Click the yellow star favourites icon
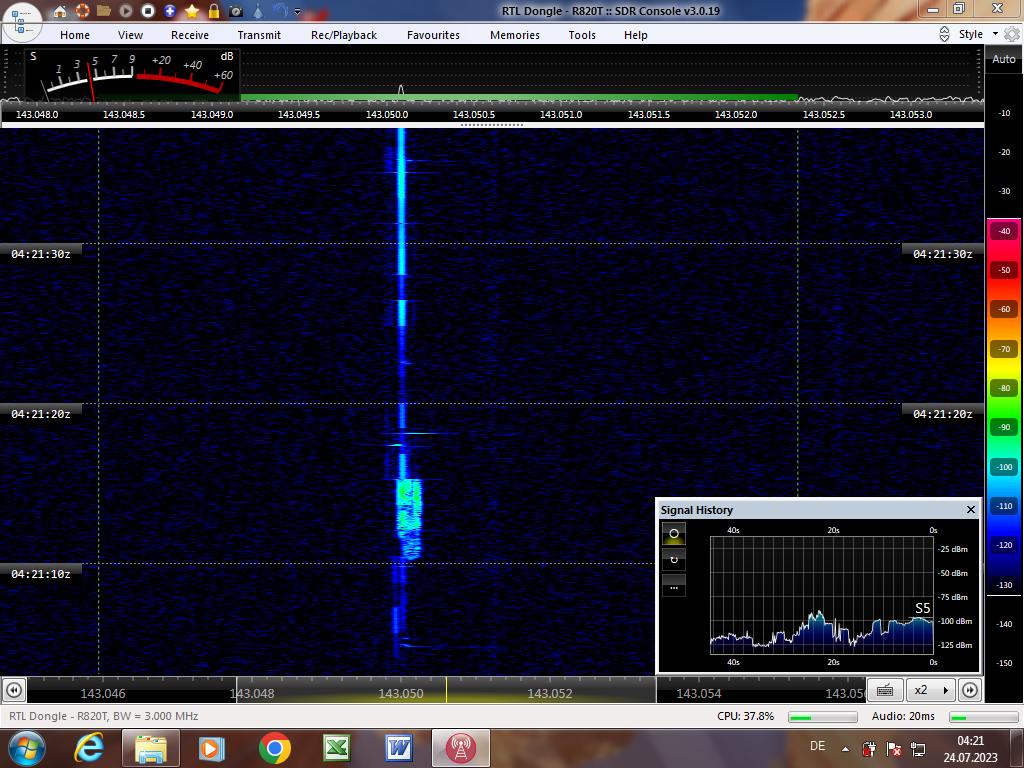The height and width of the screenshot is (768, 1024). coord(192,11)
